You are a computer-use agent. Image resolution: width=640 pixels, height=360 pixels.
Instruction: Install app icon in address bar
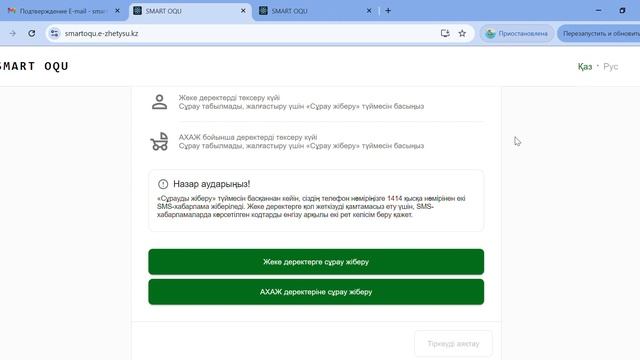click(445, 33)
